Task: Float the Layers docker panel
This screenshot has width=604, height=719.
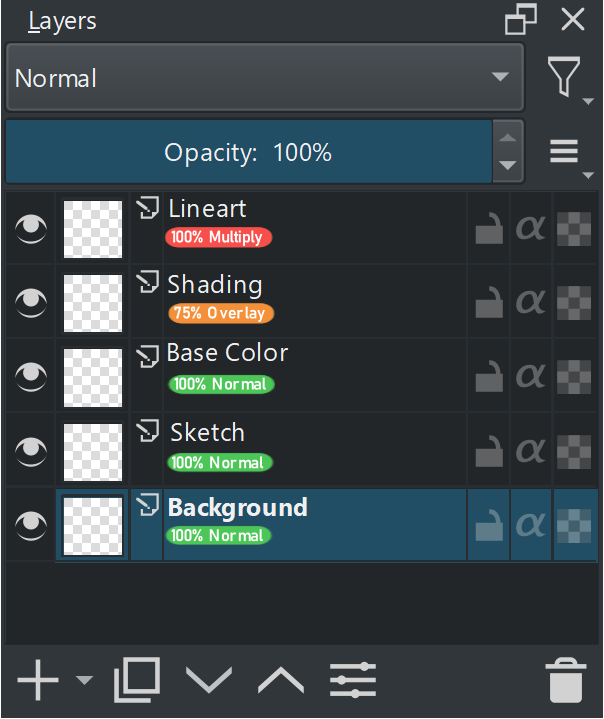Action: [521, 19]
